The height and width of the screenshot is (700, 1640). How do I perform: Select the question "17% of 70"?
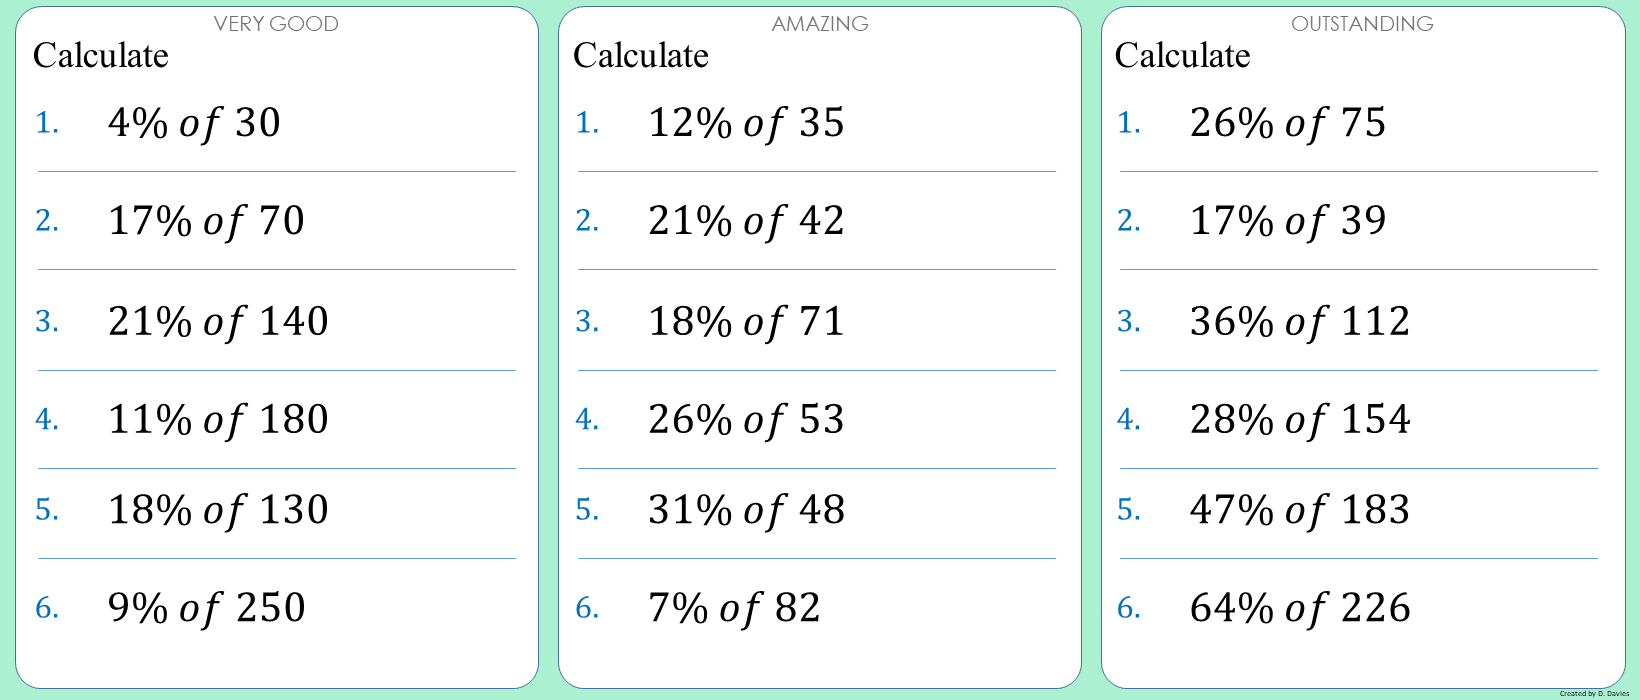click(x=206, y=221)
